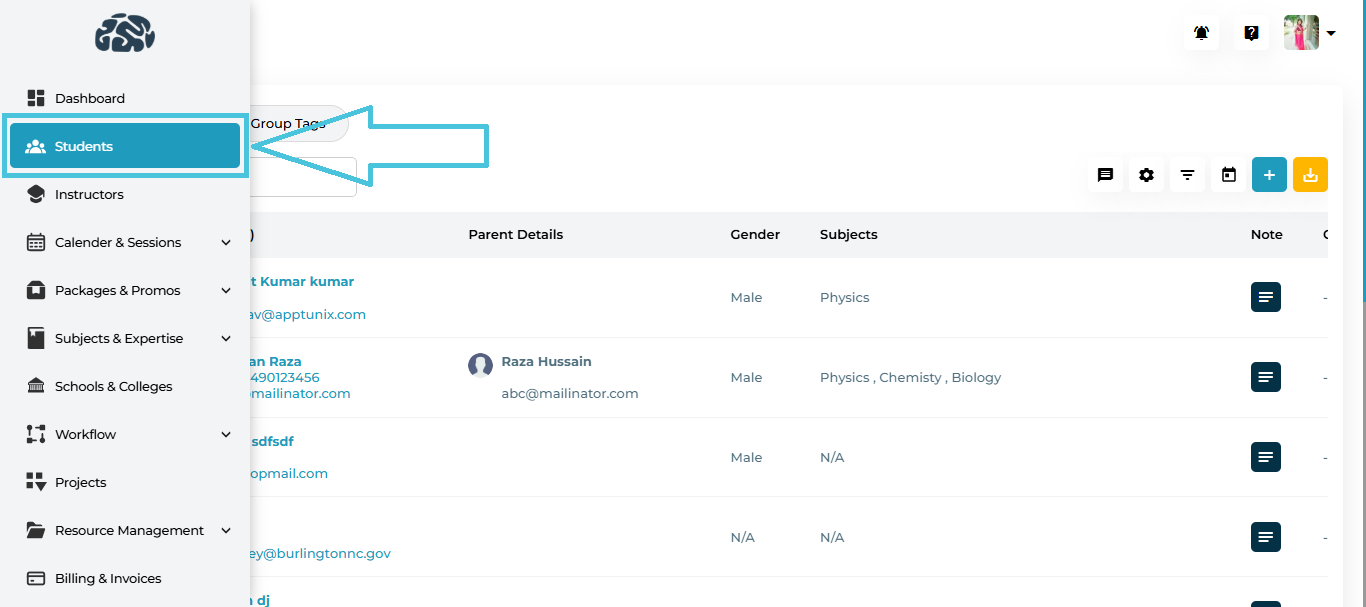Viewport: 1366px width, 607px height.
Task: Expand Packages & Promos submenu
Action: click(226, 290)
